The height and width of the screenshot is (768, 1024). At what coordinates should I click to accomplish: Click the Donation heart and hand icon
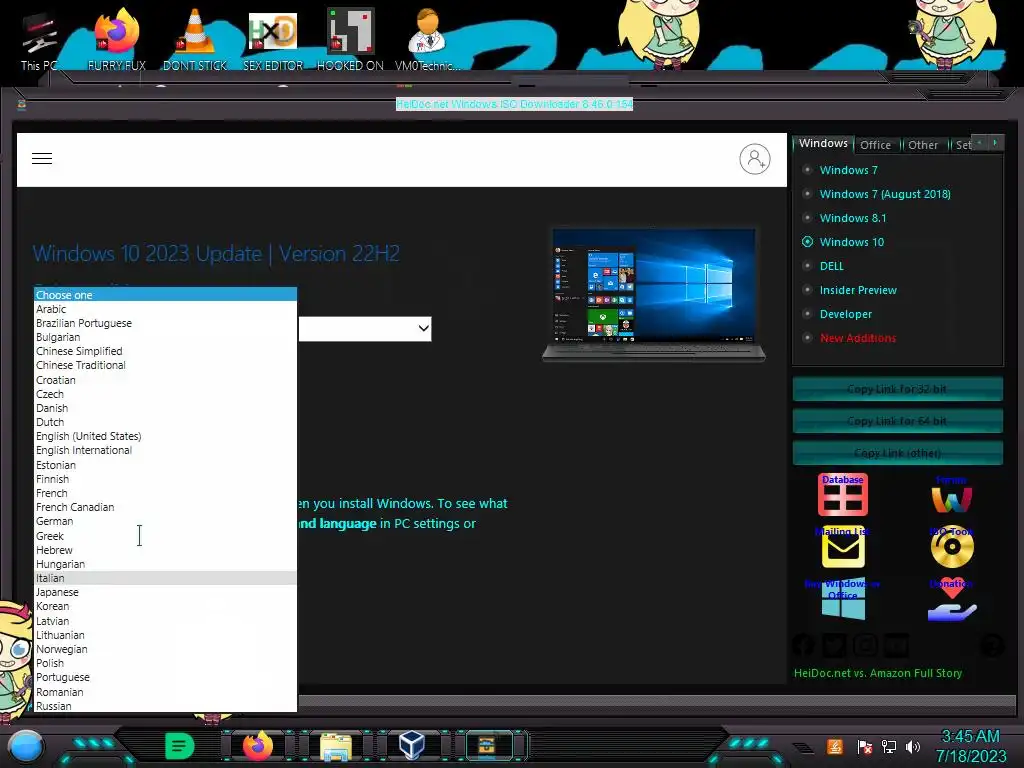tap(952, 600)
